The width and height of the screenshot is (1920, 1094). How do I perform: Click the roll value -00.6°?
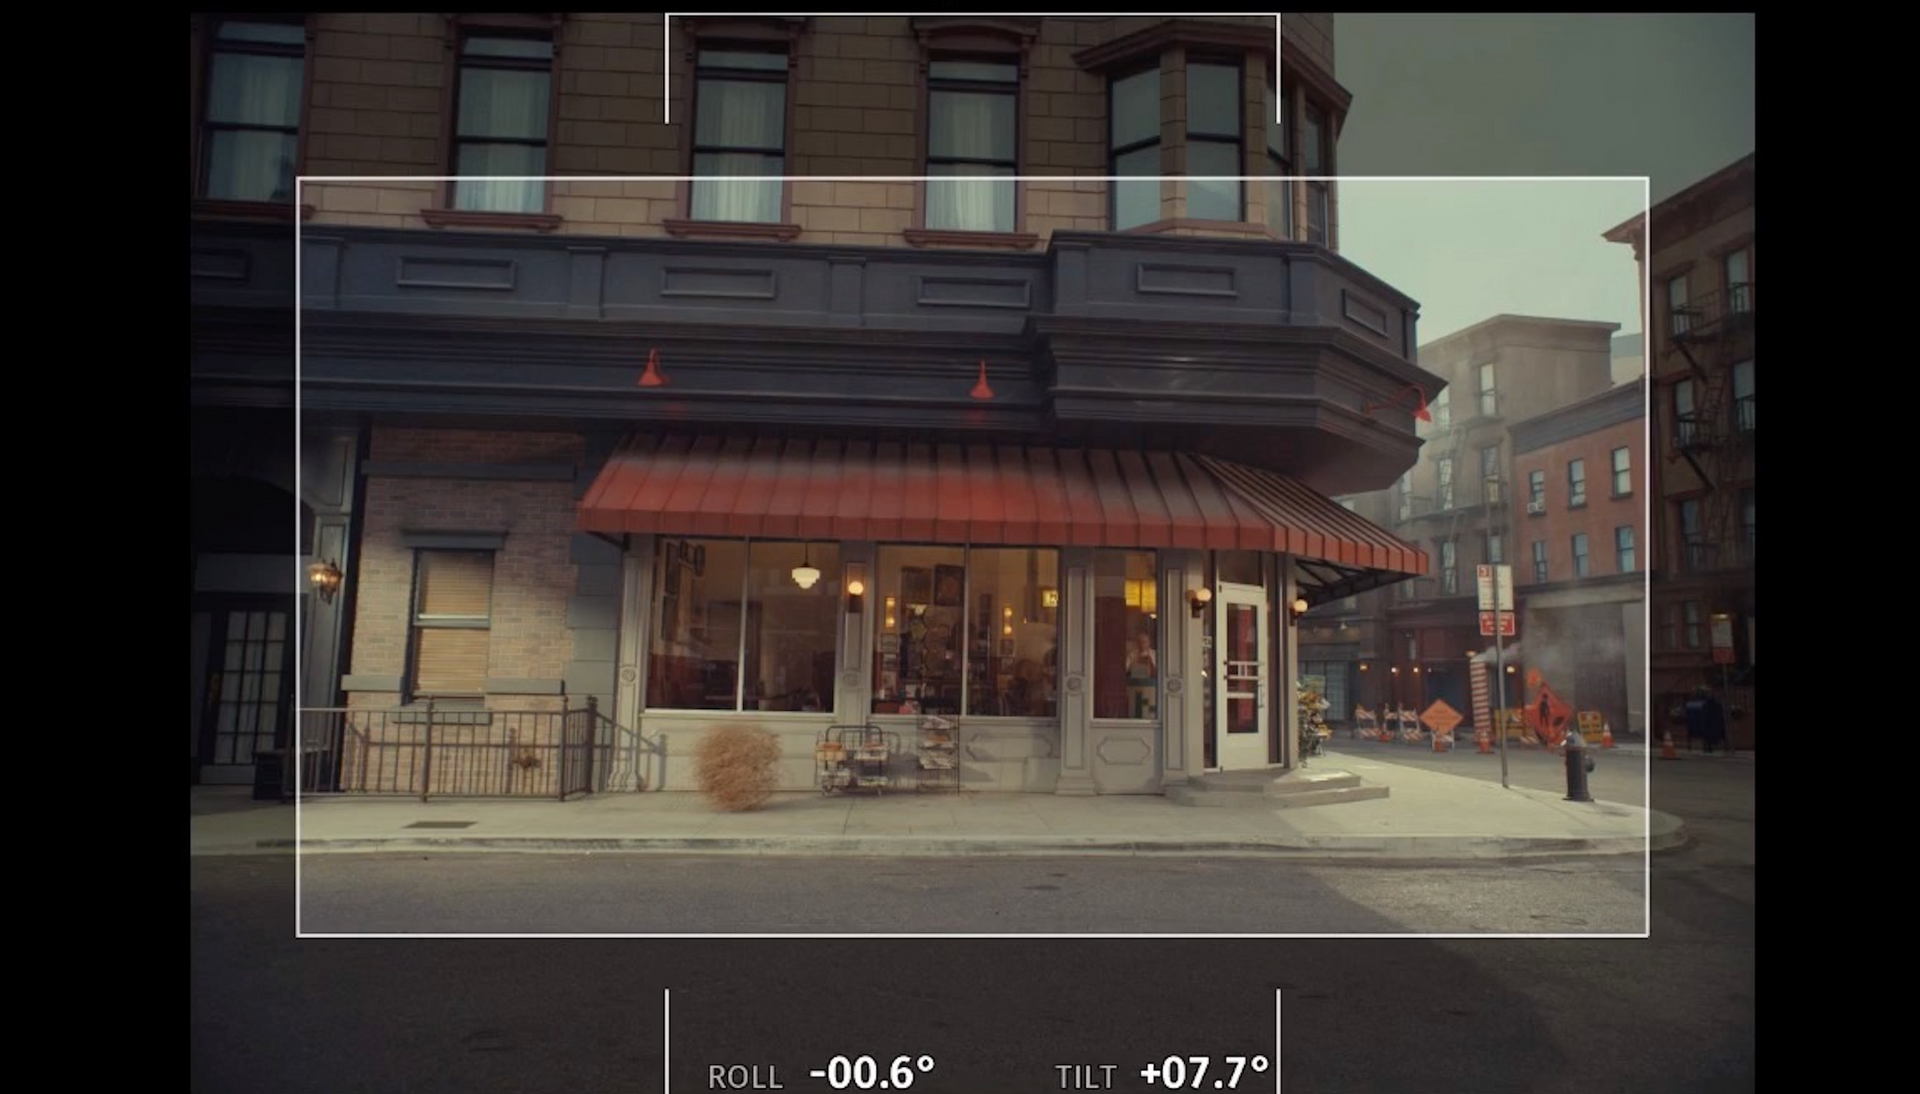[x=871, y=1073]
